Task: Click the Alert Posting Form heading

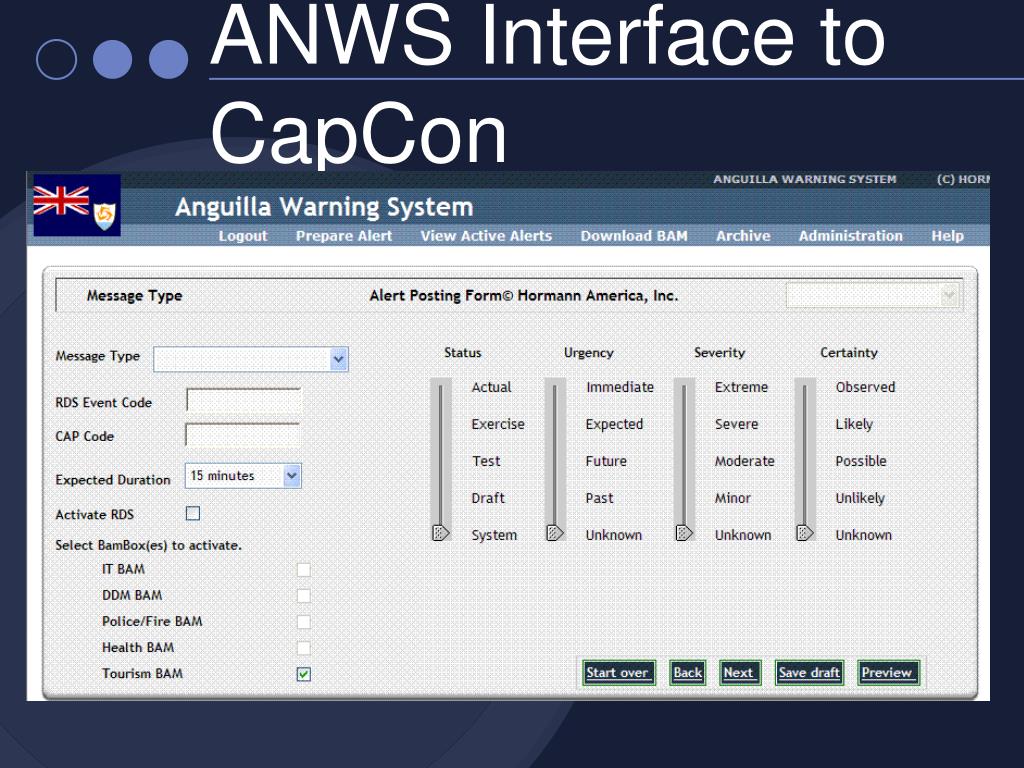Action: pyautogui.click(x=524, y=296)
